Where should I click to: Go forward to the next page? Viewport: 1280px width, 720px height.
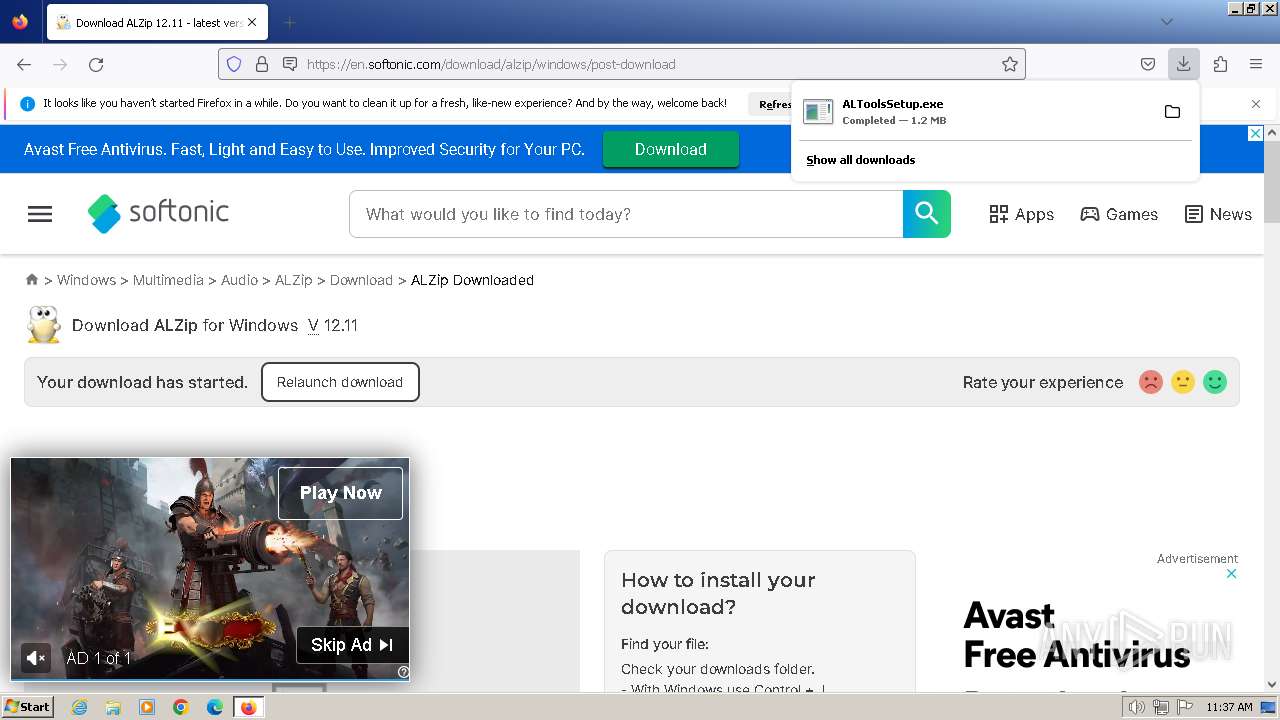click(x=60, y=64)
